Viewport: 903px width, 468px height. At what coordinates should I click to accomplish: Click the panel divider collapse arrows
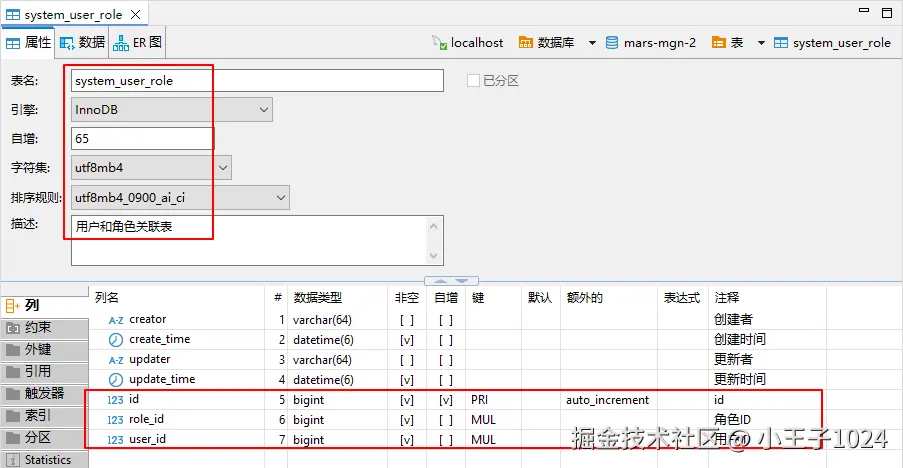[x=451, y=281]
